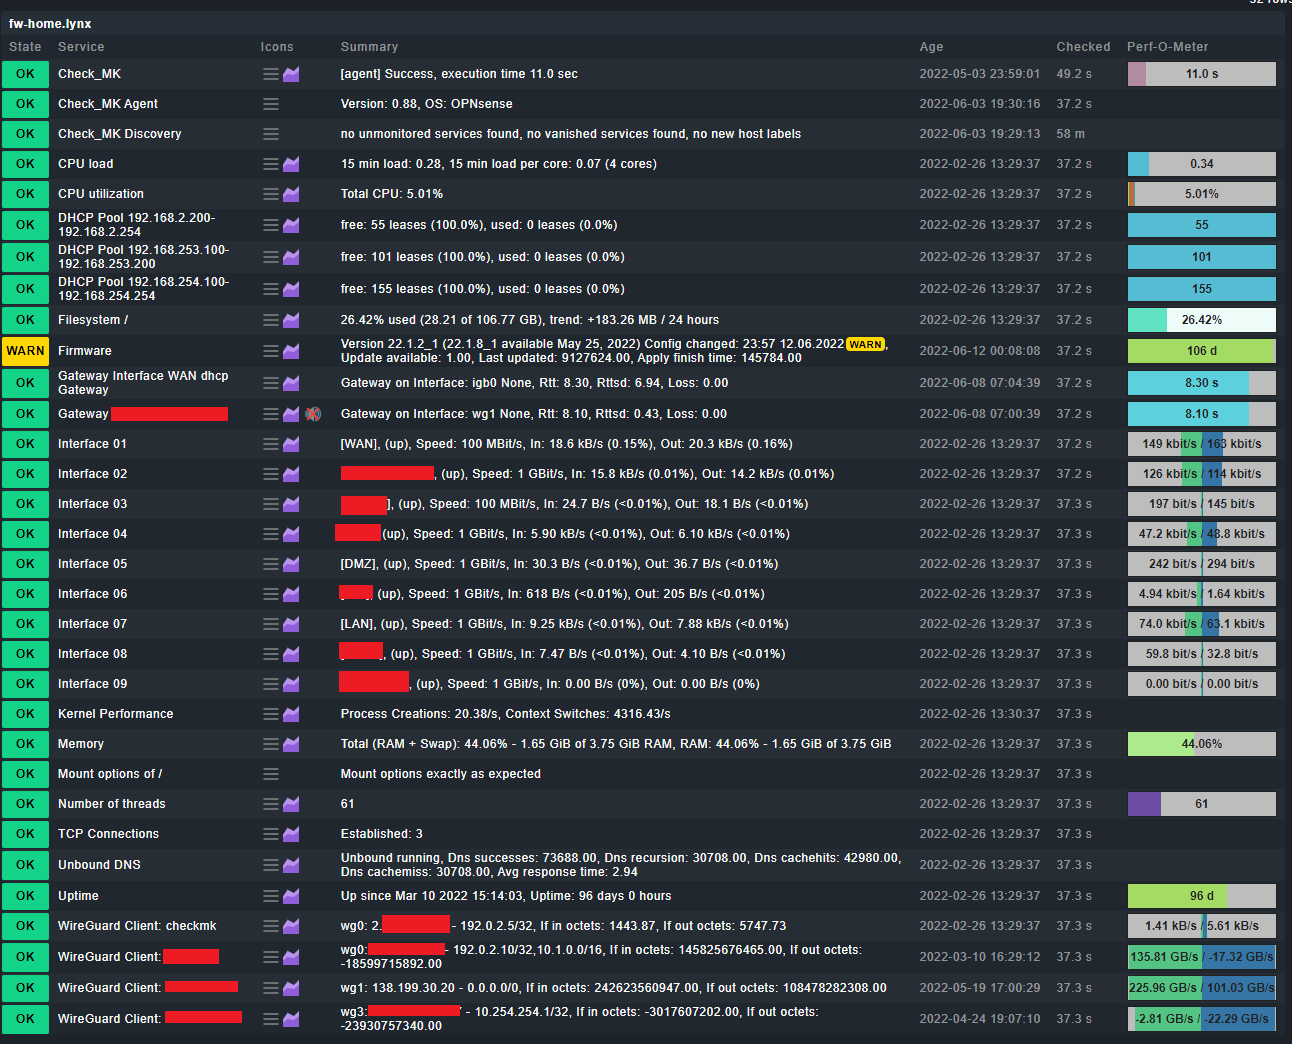Sort table by Checked column header
The image size is (1292, 1044).
[x=1083, y=47]
